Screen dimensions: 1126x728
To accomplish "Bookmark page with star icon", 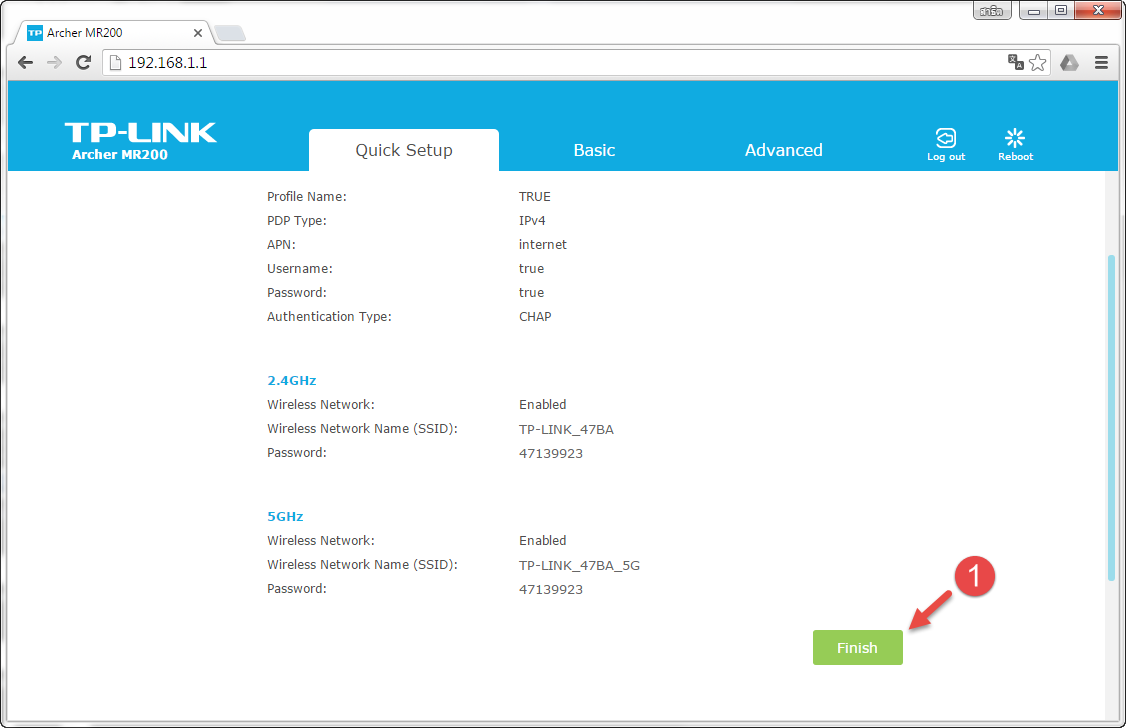I will tap(1038, 62).
